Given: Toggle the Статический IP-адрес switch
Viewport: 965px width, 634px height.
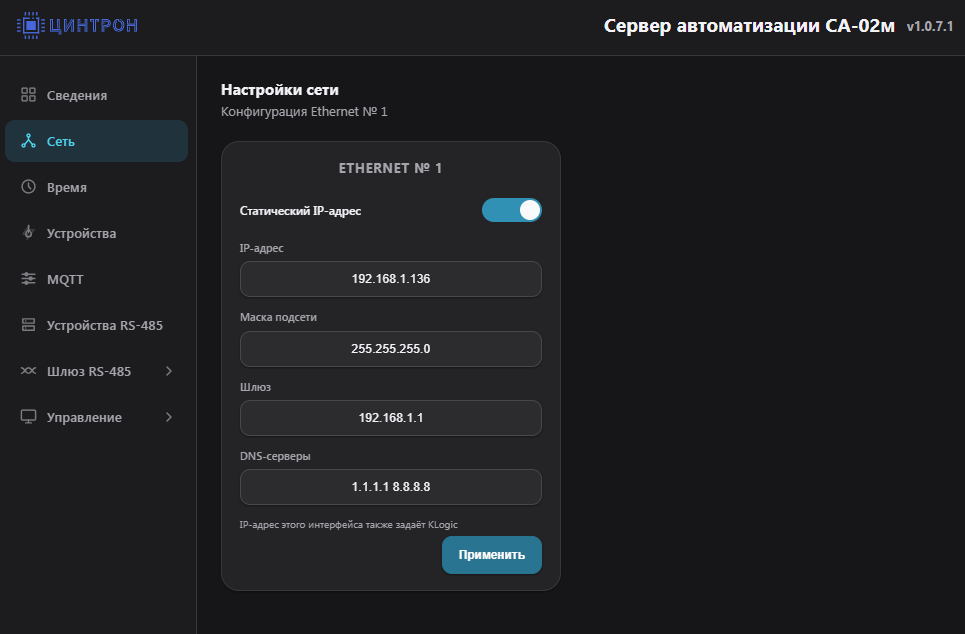Looking at the screenshot, I should [x=511, y=211].
